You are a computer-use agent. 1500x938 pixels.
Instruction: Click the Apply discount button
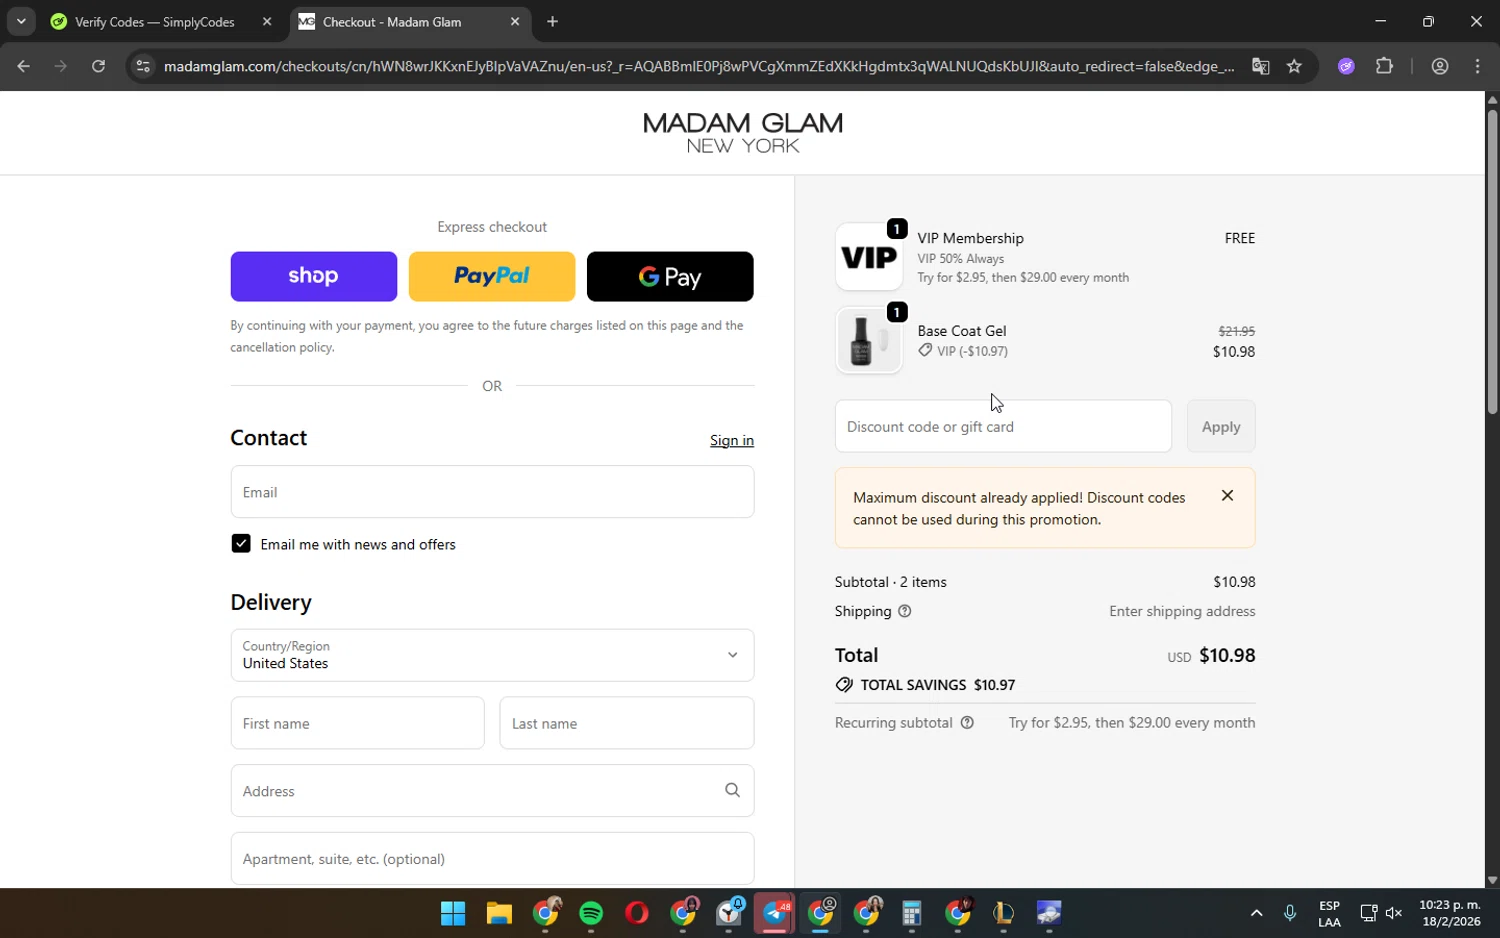1221,426
